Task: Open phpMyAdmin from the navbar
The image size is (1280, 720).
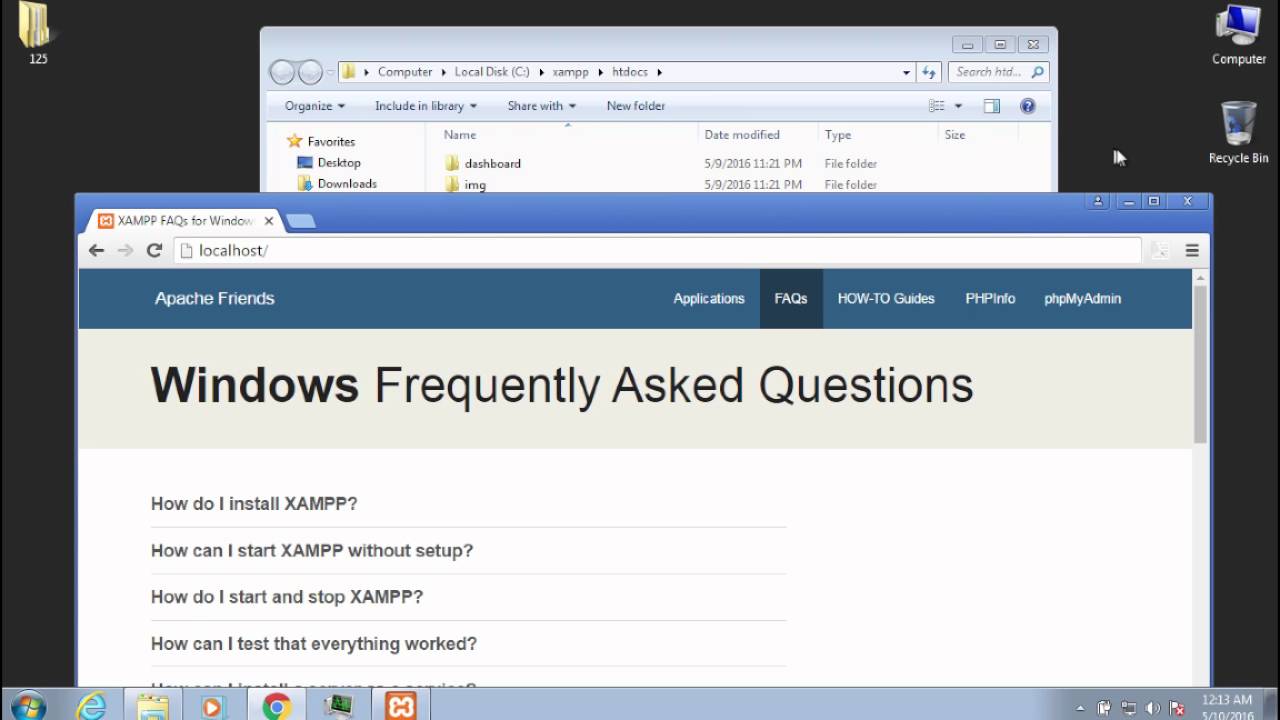Action: [1082, 298]
